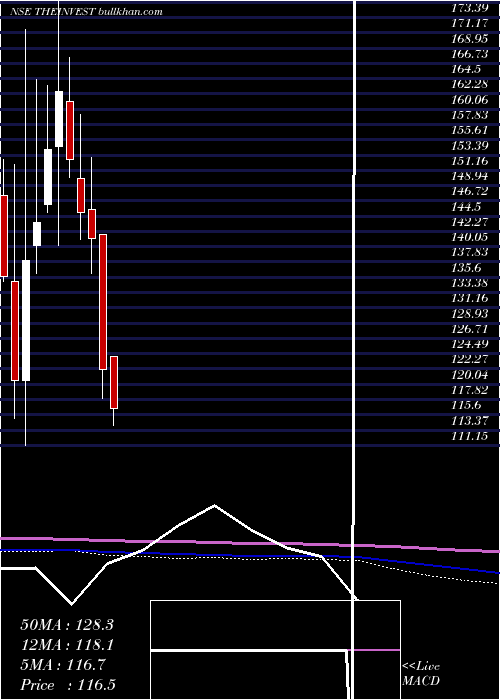The width and height of the screenshot is (500, 700).
Task: Click the 171.17 price axis label
Action: (470, 23)
